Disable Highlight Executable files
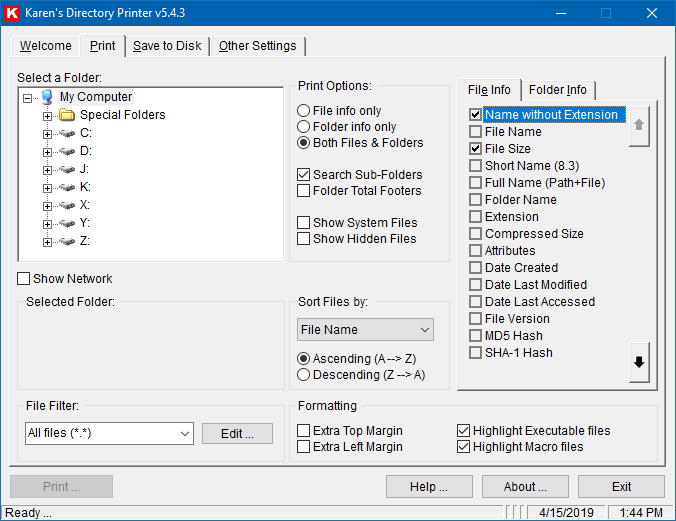Screen dimensions: 676x521 coord(463,431)
